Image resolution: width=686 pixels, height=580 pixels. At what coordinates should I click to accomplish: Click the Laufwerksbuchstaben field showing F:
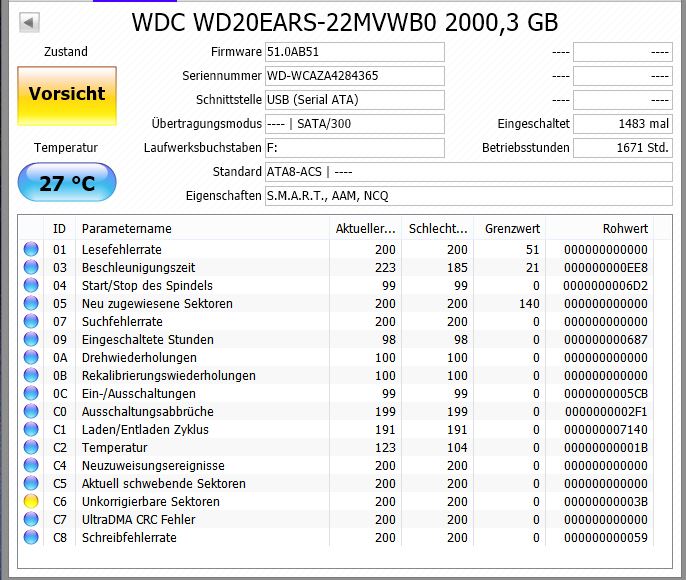(355, 148)
